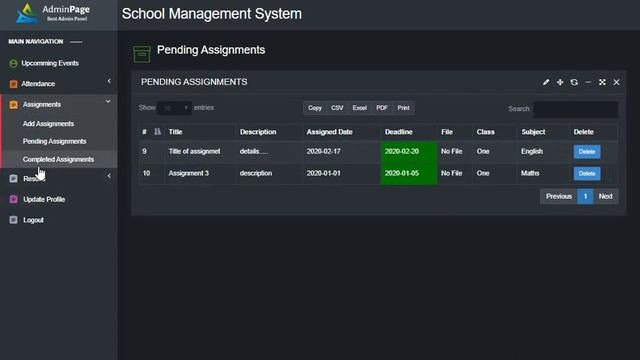Image resolution: width=640 pixels, height=360 pixels.
Task: Click the School Management System title
Action: point(212,14)
